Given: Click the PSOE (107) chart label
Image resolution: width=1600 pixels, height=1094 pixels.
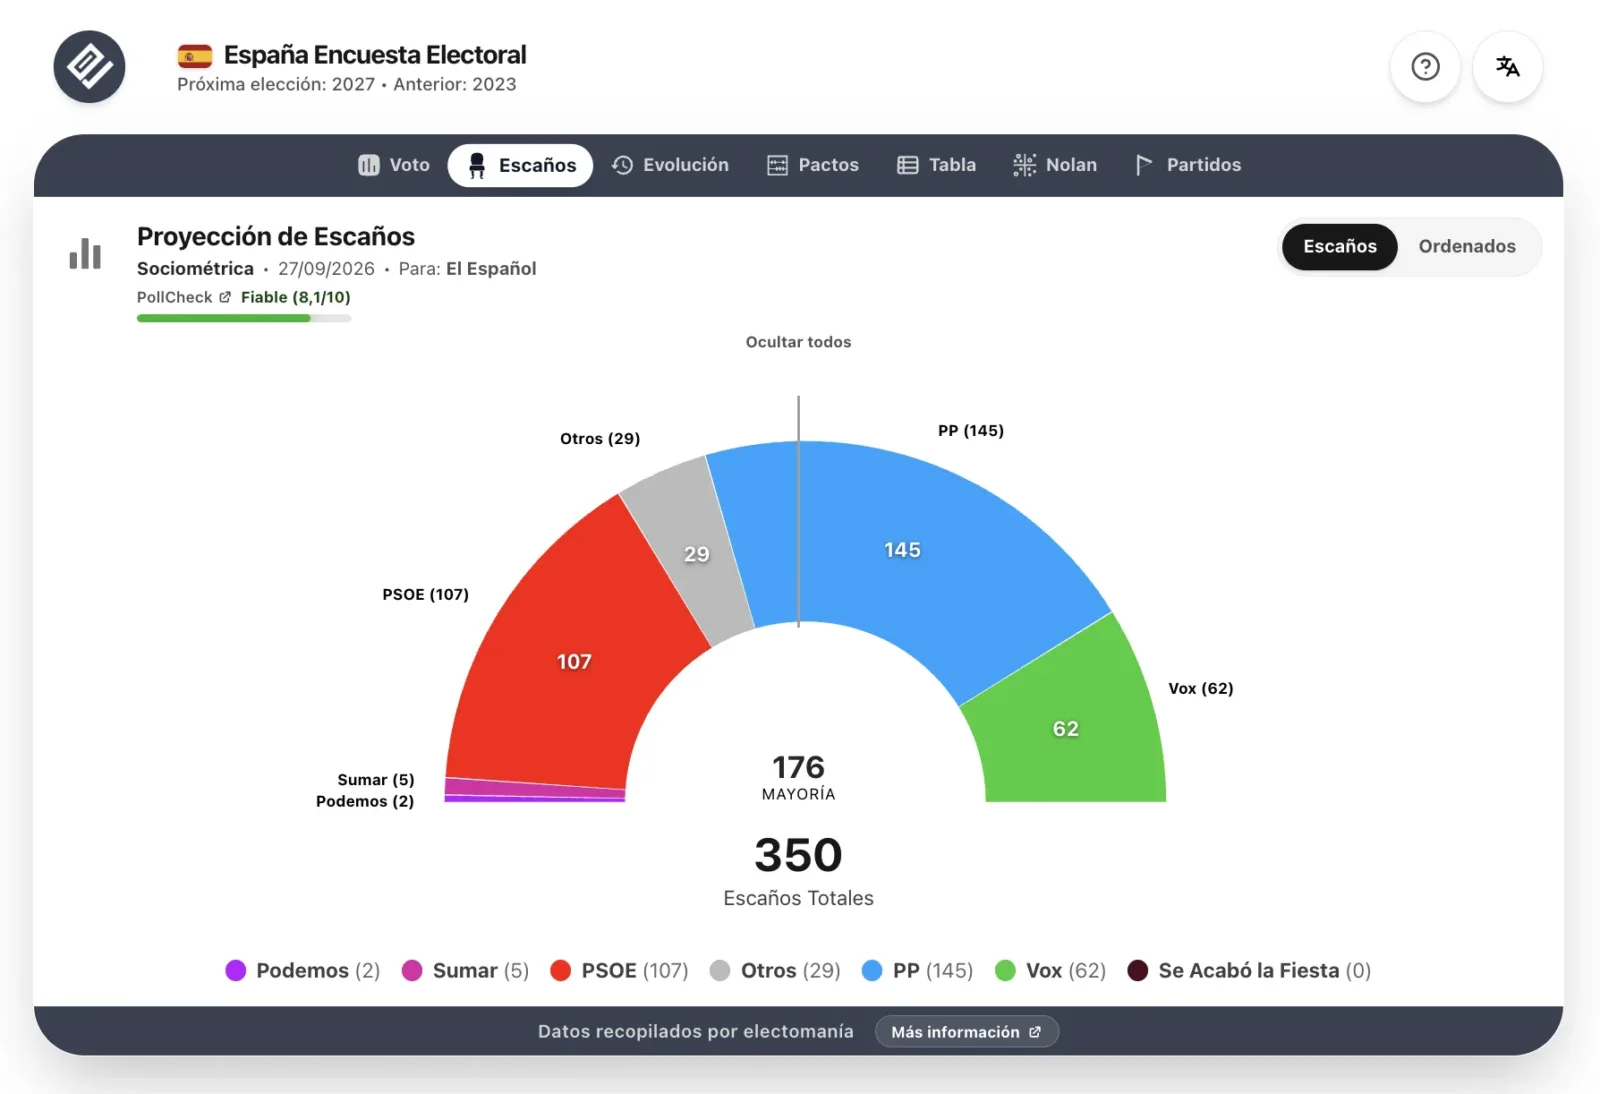Looking at the screenshot, I should (x=426, y=595).
